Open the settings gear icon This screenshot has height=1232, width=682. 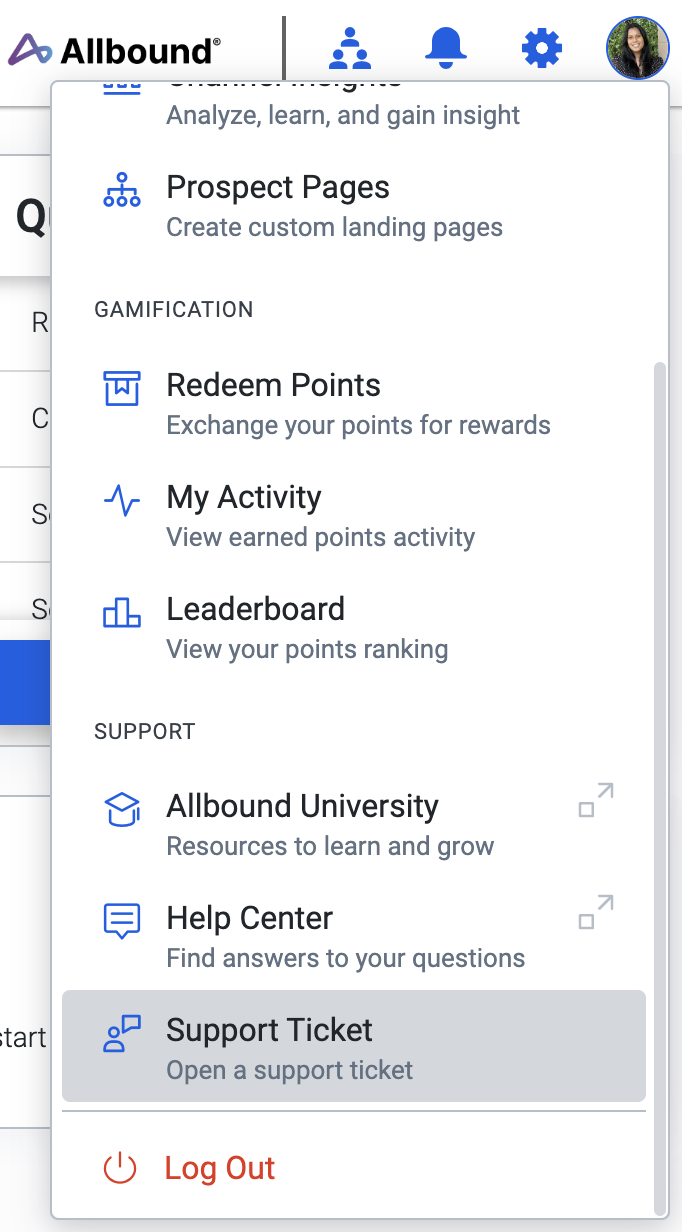tap(542, 47)
